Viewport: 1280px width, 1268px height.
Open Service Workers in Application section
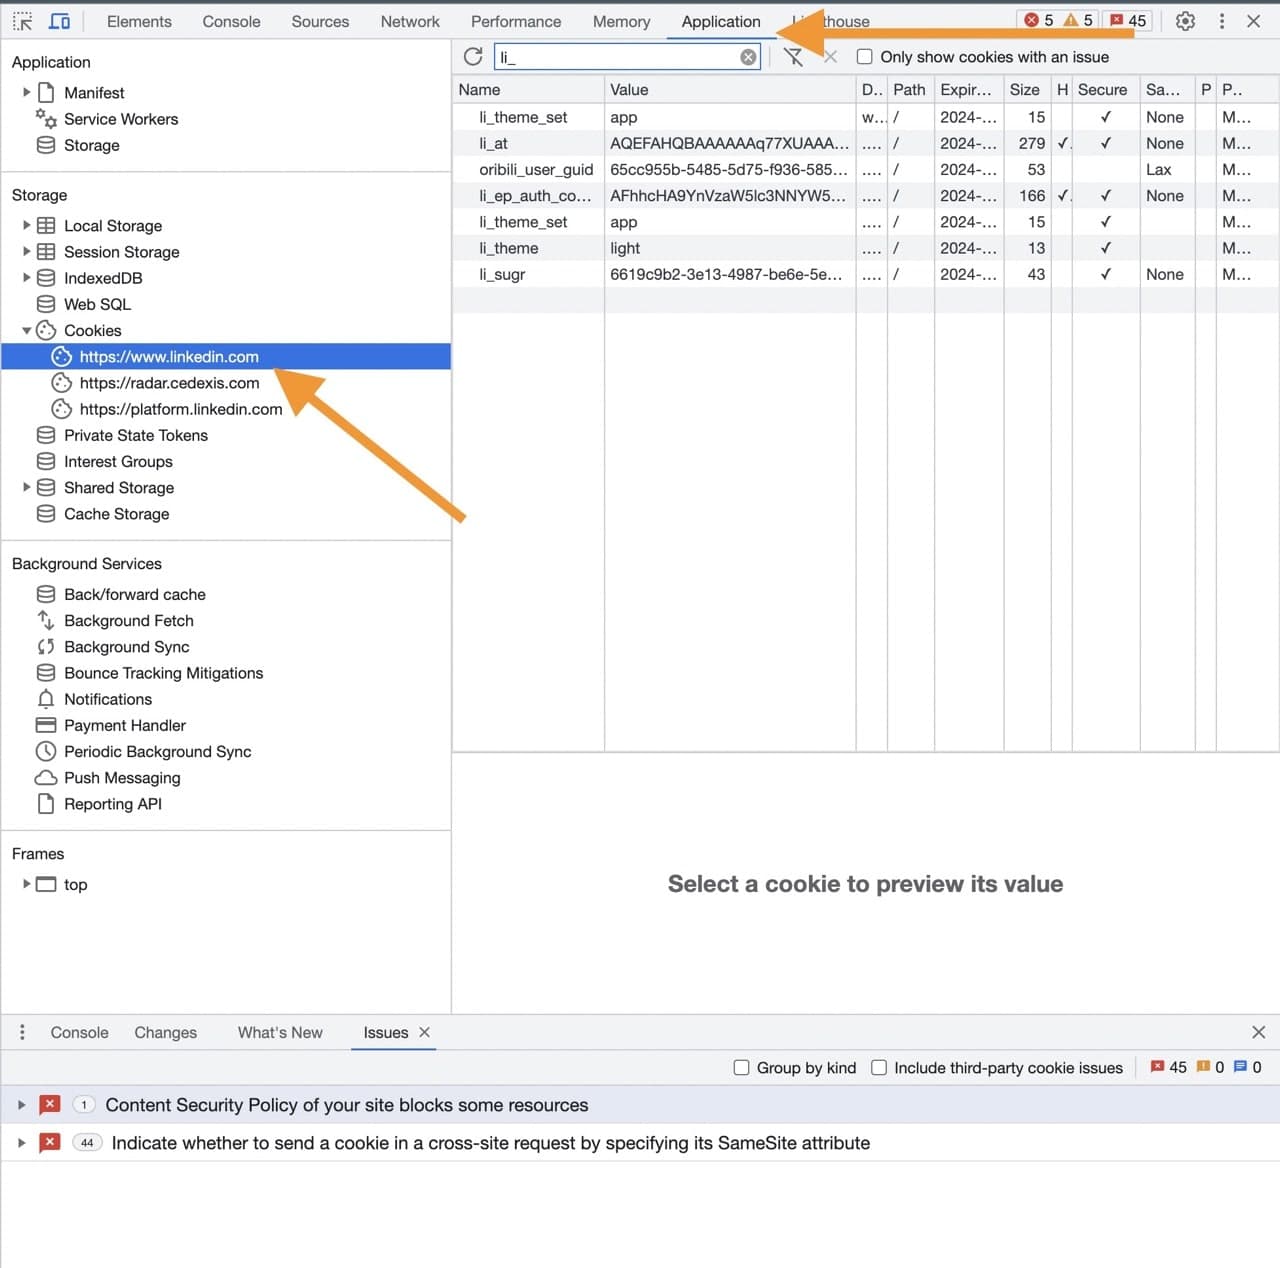[121, 119]
